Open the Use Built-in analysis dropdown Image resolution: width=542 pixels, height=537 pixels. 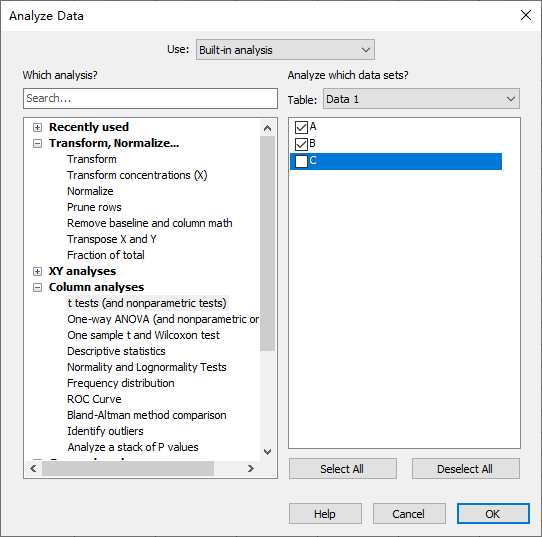tap(285, 50)
